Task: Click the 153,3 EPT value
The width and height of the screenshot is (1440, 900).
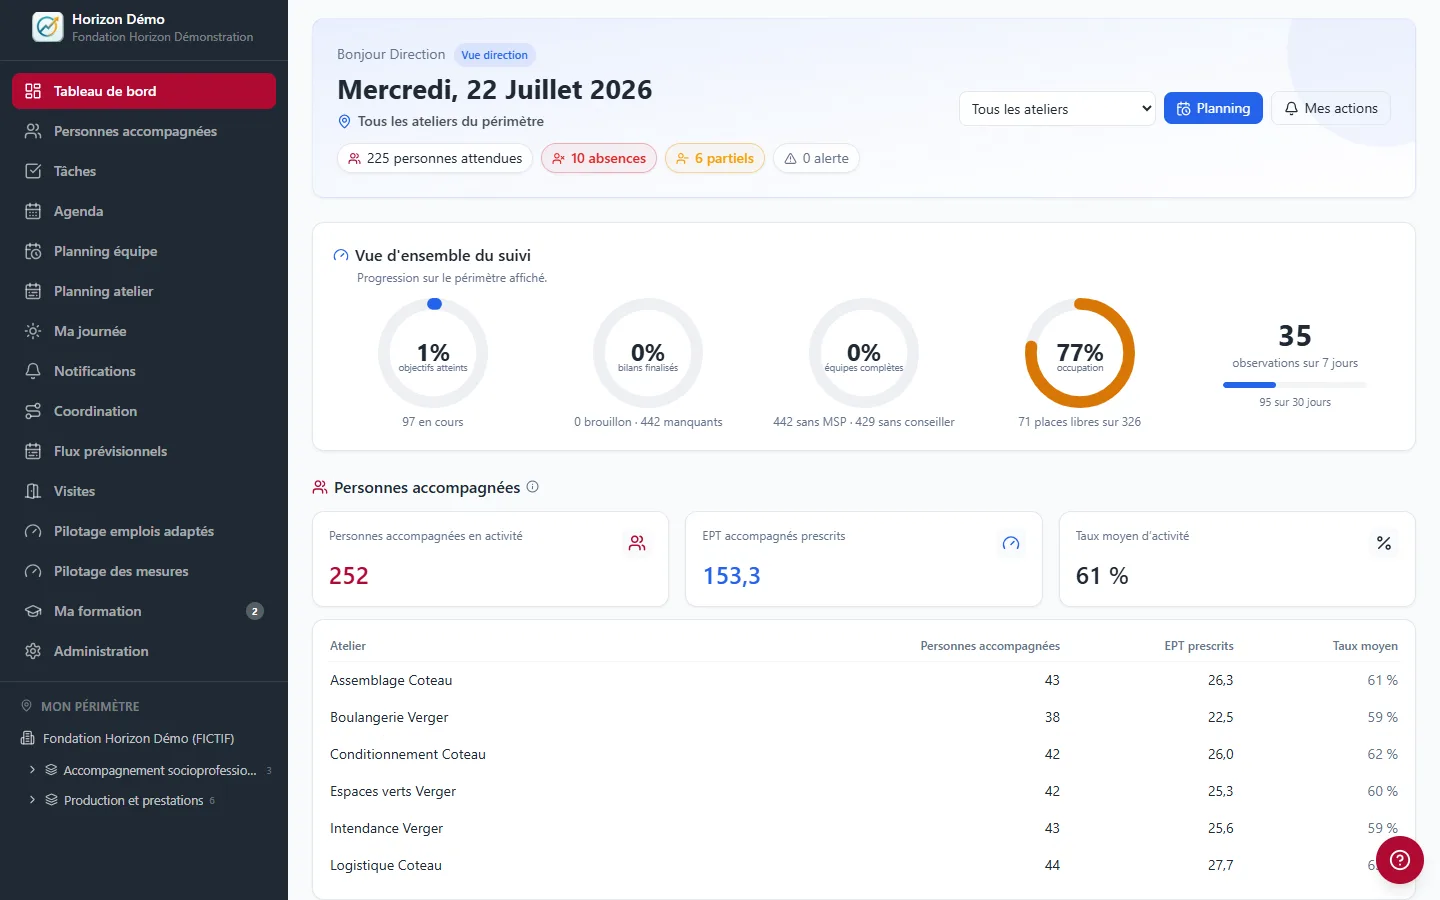Action: coord(732,576)
